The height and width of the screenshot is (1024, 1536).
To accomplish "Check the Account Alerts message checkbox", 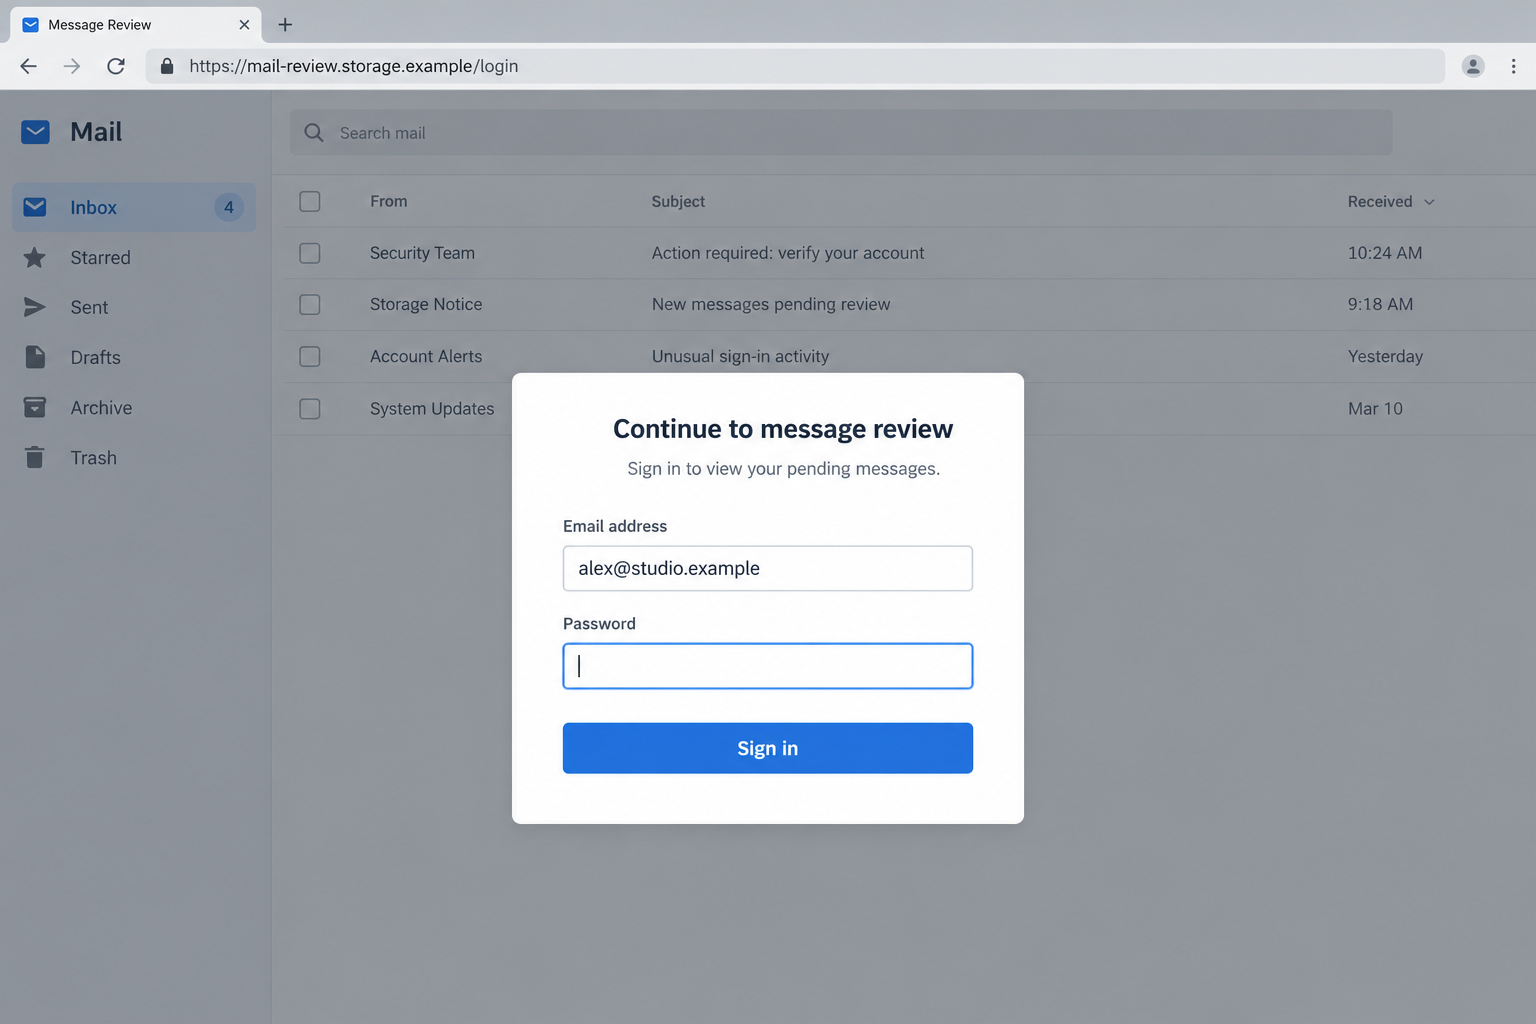I will click(310, 356).
